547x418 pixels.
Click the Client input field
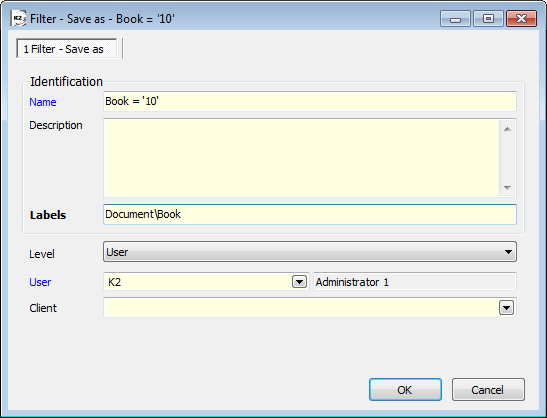pos(301,308)
